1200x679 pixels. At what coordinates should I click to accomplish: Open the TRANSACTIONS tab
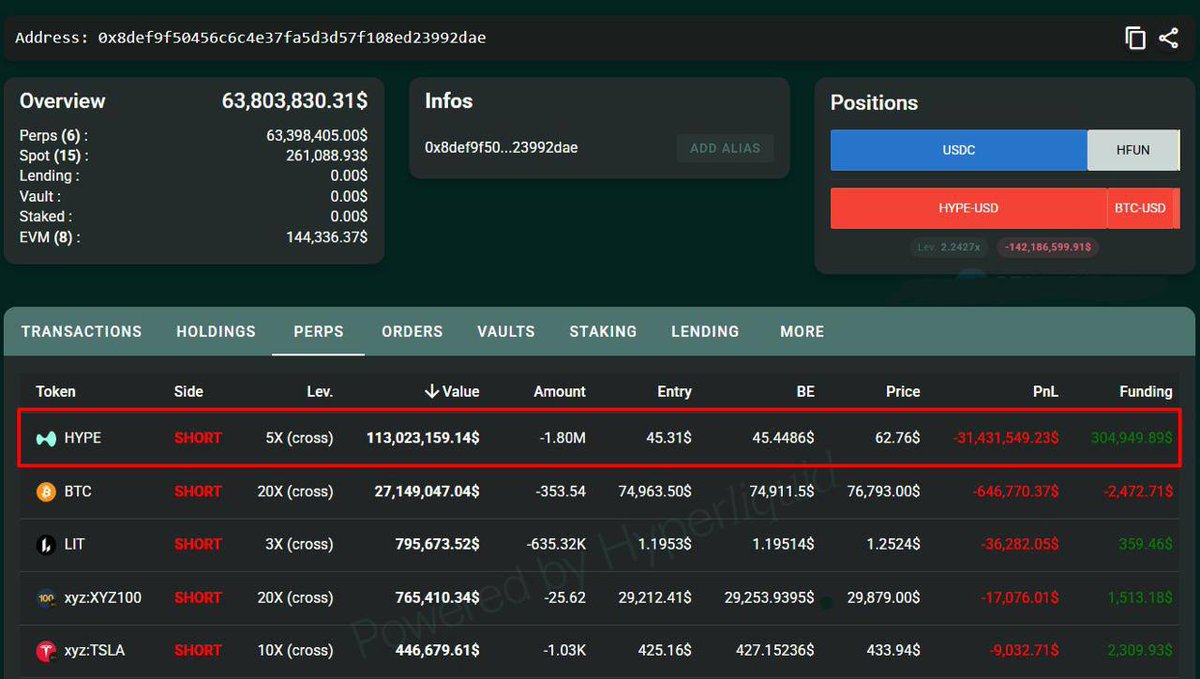point(81,331)
